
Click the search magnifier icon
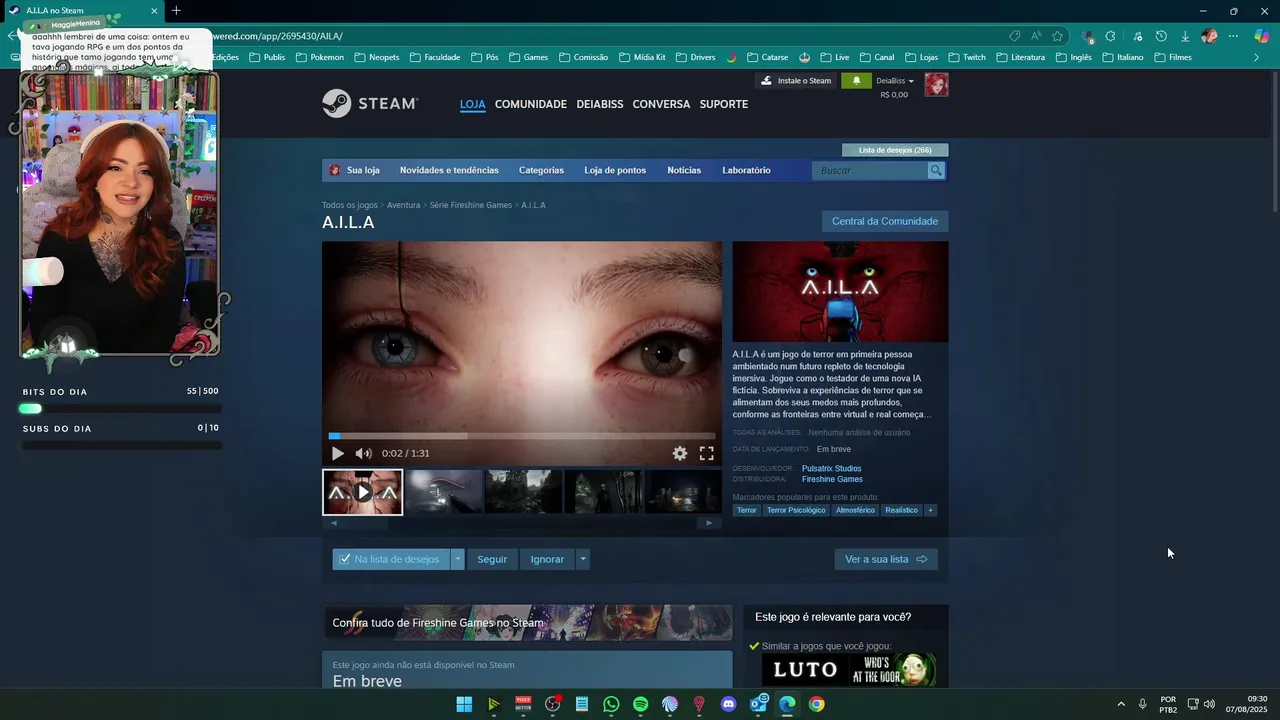pyautogui.click(x=936, y=171)
